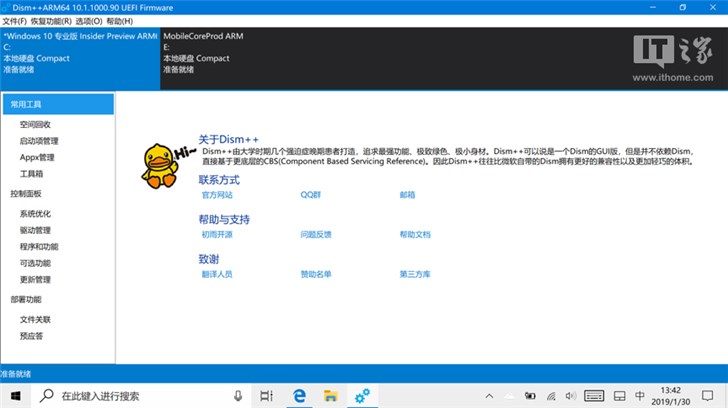Screen dimensions: 728x408
Task: Show hidden tray icons chevron
Action: click(489, 396)
